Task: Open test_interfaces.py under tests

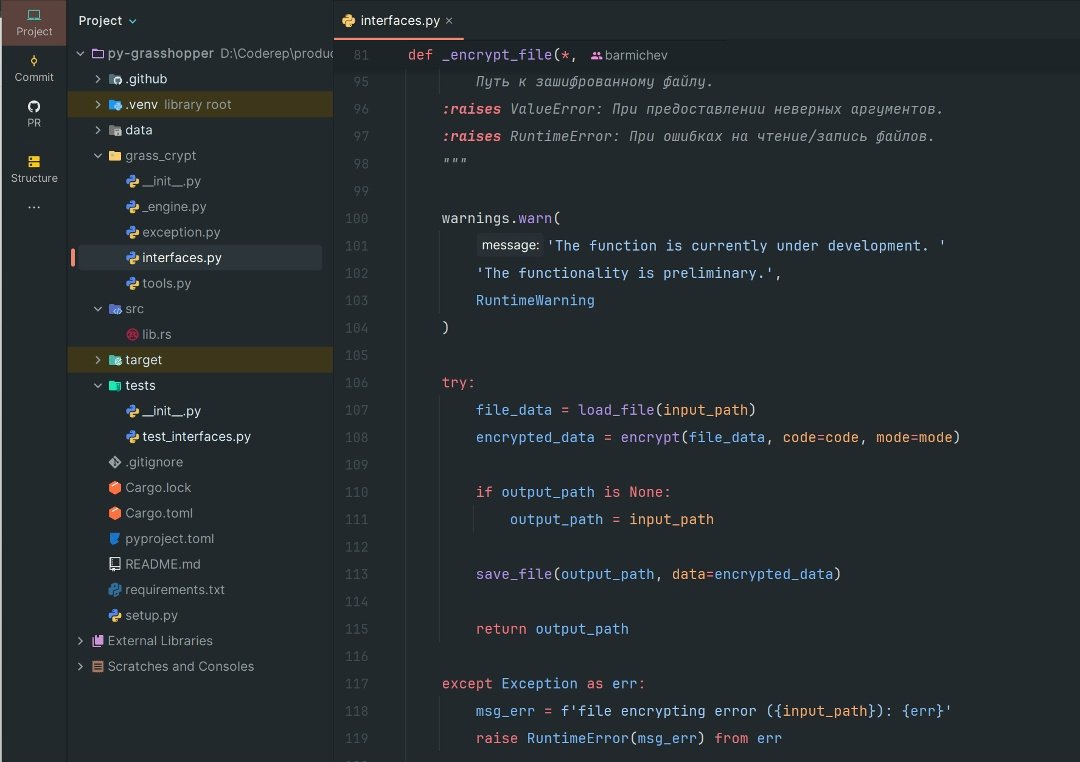Action: click(188, 436)
